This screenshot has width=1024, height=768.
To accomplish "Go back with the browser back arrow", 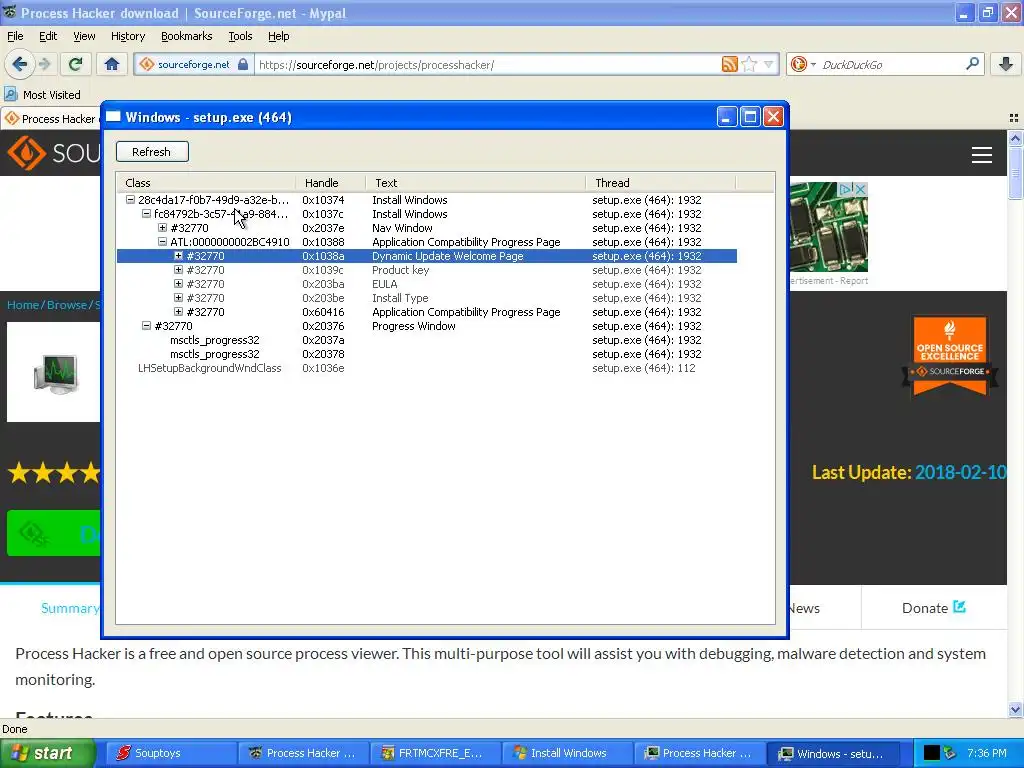I will [20, 64].
